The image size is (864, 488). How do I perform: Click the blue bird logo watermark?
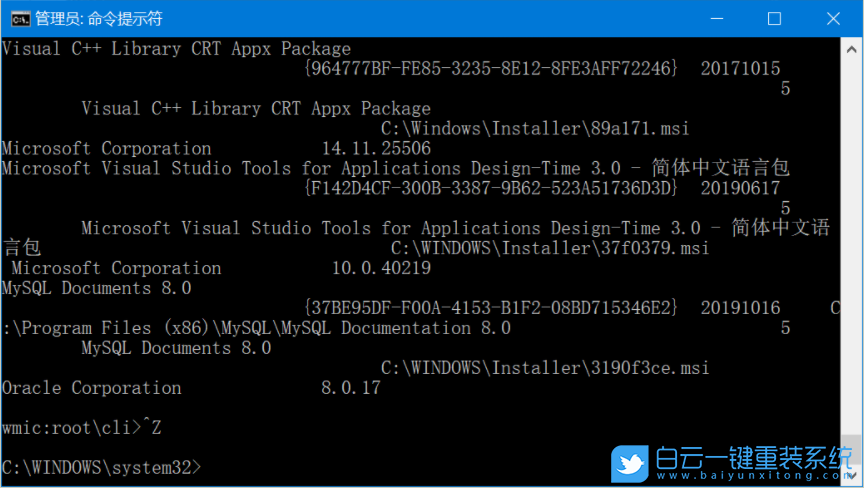pos(630,463)
